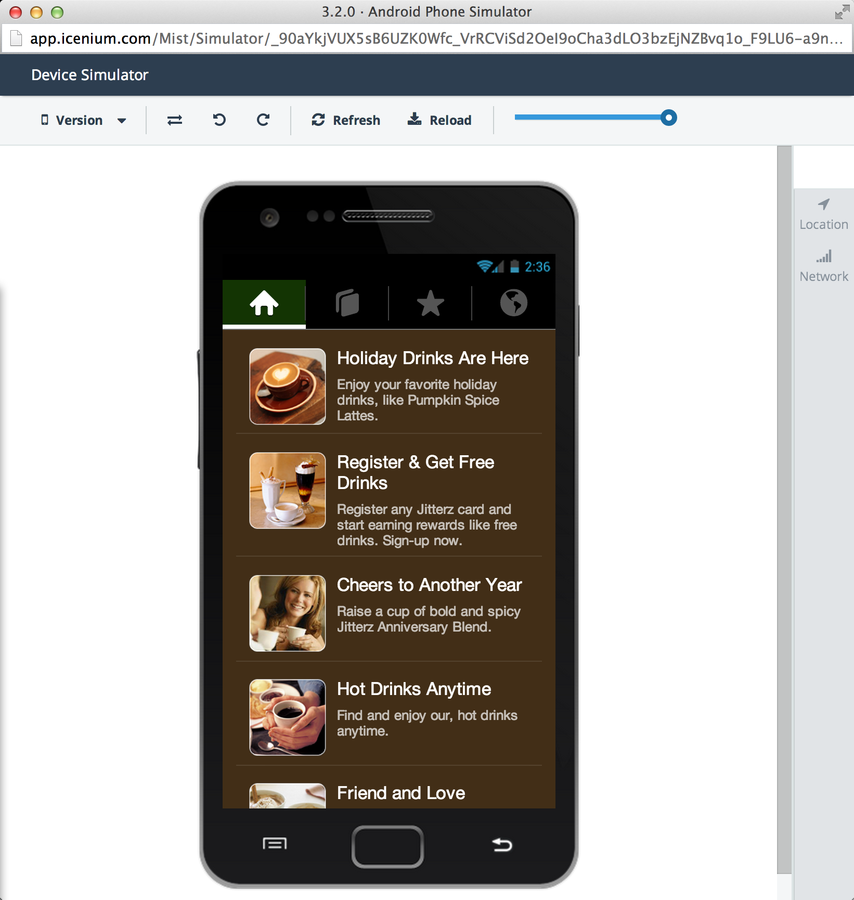Select the globe locations tab
This screenshot has width=854, height=900.
(514, 304)
